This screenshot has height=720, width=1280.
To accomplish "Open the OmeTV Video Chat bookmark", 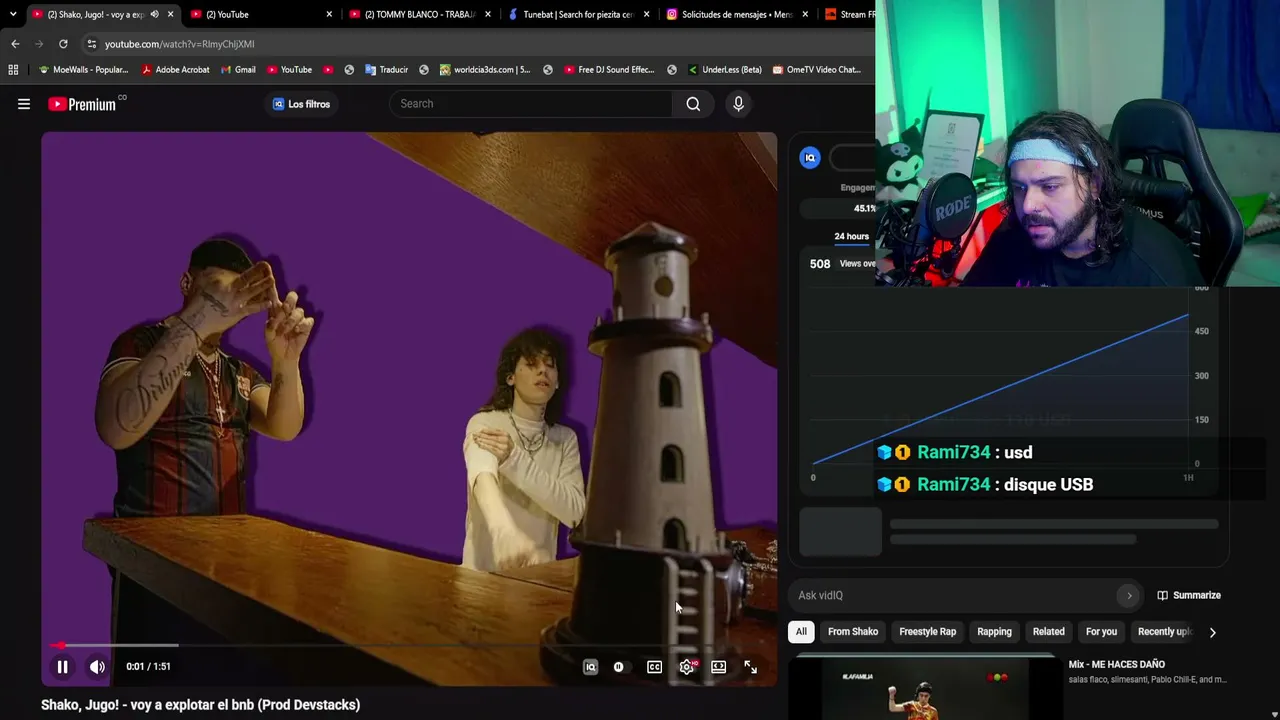I will pyautogui.click(x=816, y=70).
